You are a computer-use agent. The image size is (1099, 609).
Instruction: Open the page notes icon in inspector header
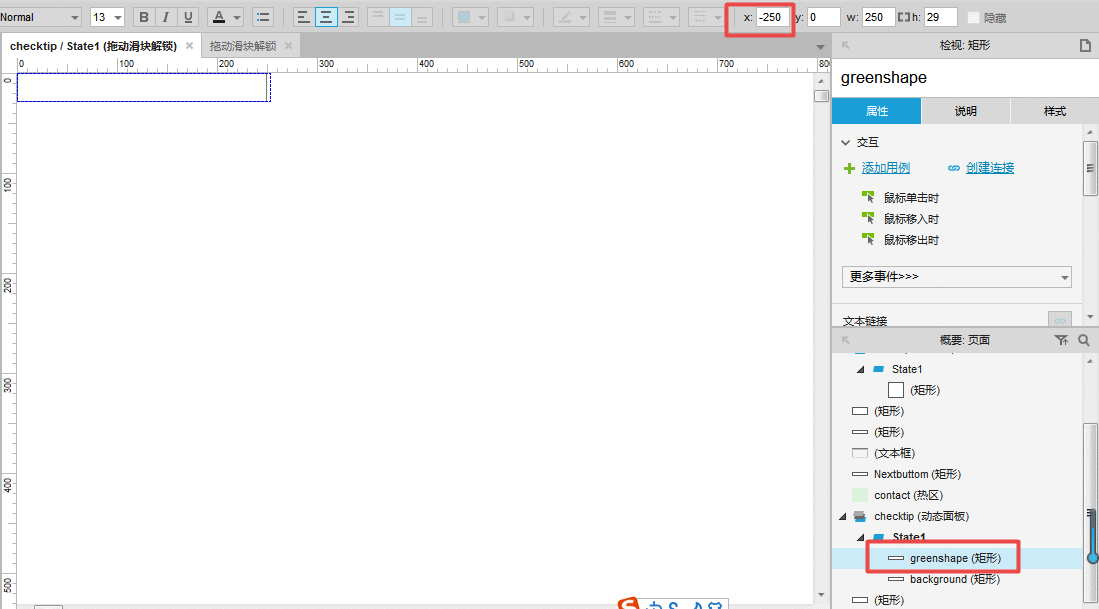pyautogui.click(x=1085, y=46)
